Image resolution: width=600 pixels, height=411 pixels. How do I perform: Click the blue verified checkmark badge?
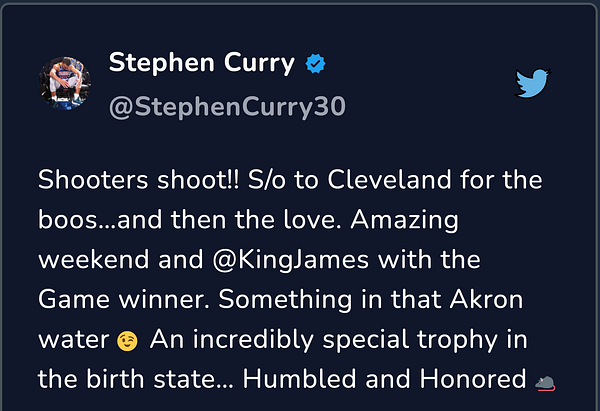click(316, 64)
